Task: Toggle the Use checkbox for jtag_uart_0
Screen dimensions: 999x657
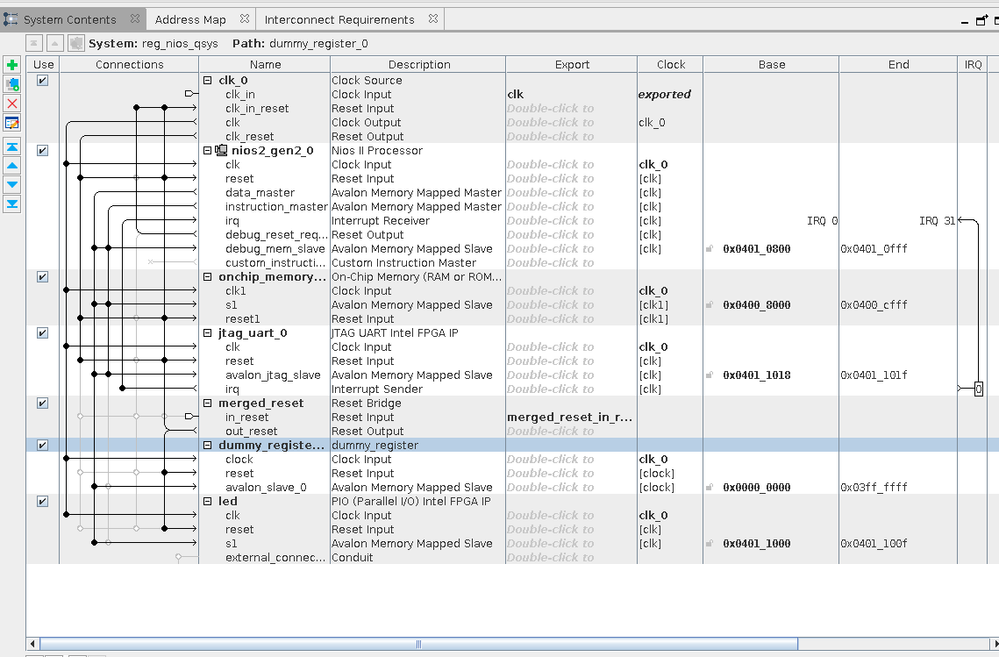Action: click(42, 333)
